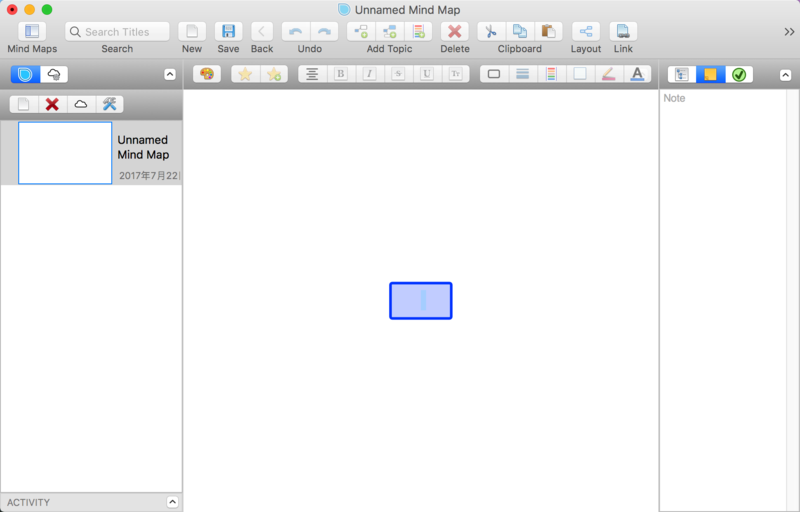This screenshot has height=512, width=800.
Task: Click the paste clipboard icon
Action: coord(548,32)
